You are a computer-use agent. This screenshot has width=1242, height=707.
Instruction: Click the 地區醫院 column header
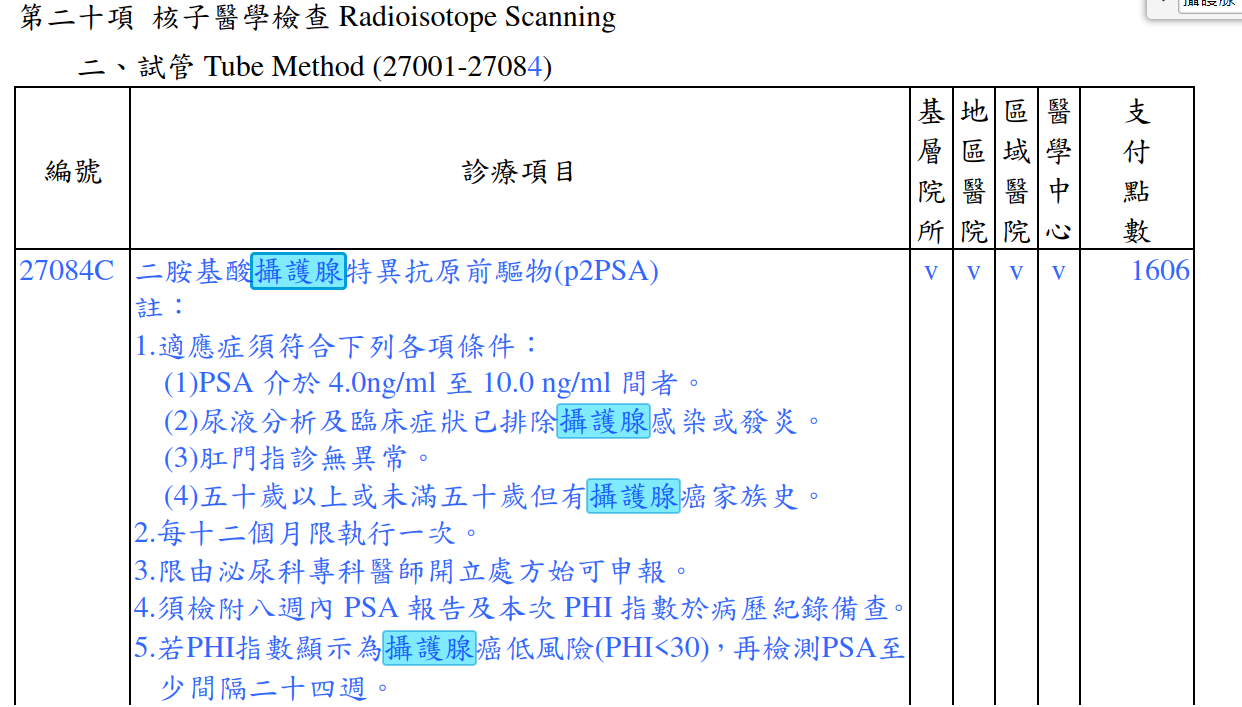coord(973,171)
